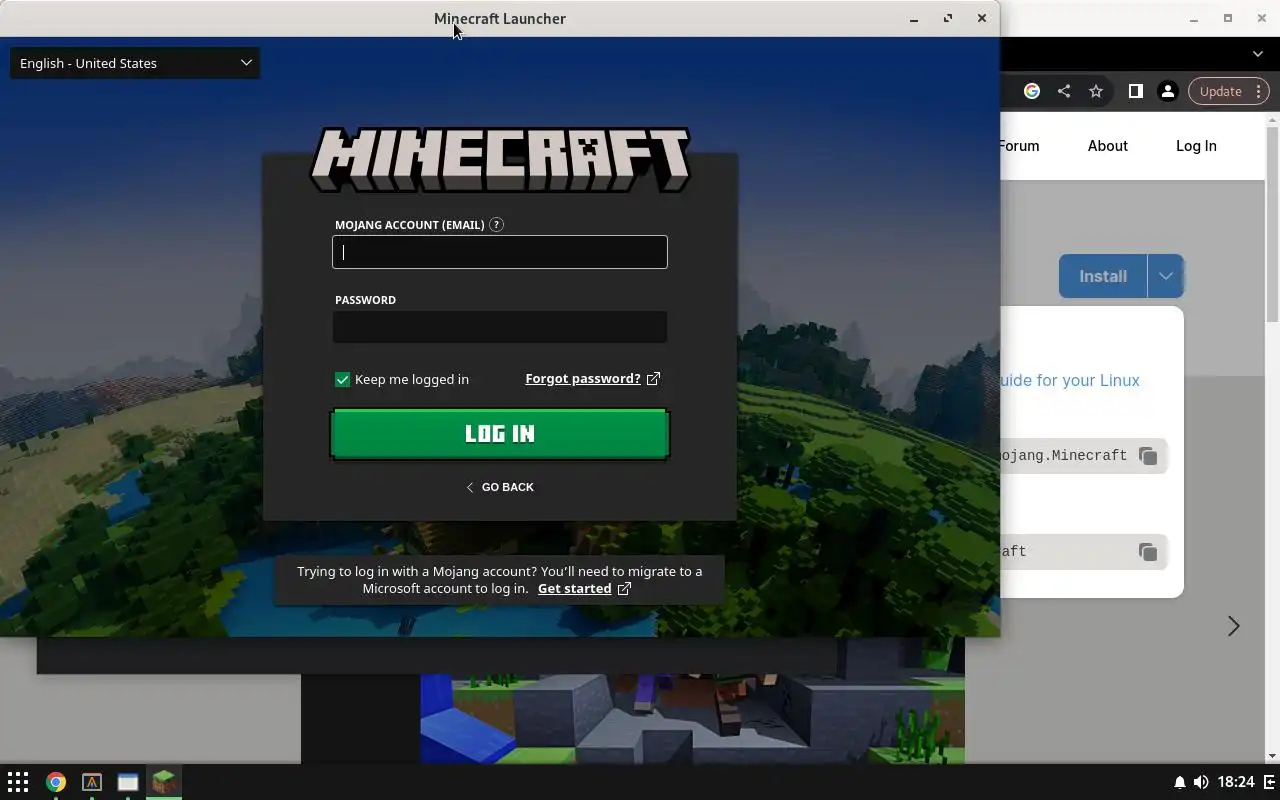Click the password input field
The width and height of the screenshot is (1280, 800).
click(500, 327)
